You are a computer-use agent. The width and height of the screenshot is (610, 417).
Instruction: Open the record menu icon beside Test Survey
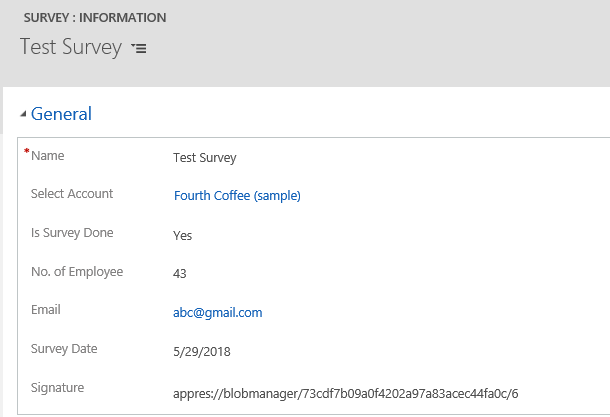tap(140, 49)
